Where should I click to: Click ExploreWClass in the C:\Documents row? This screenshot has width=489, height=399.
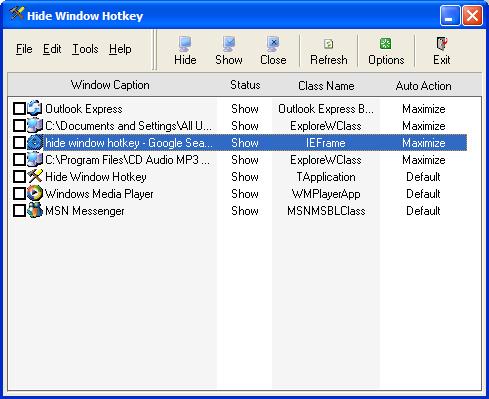[x=326, y=126]
